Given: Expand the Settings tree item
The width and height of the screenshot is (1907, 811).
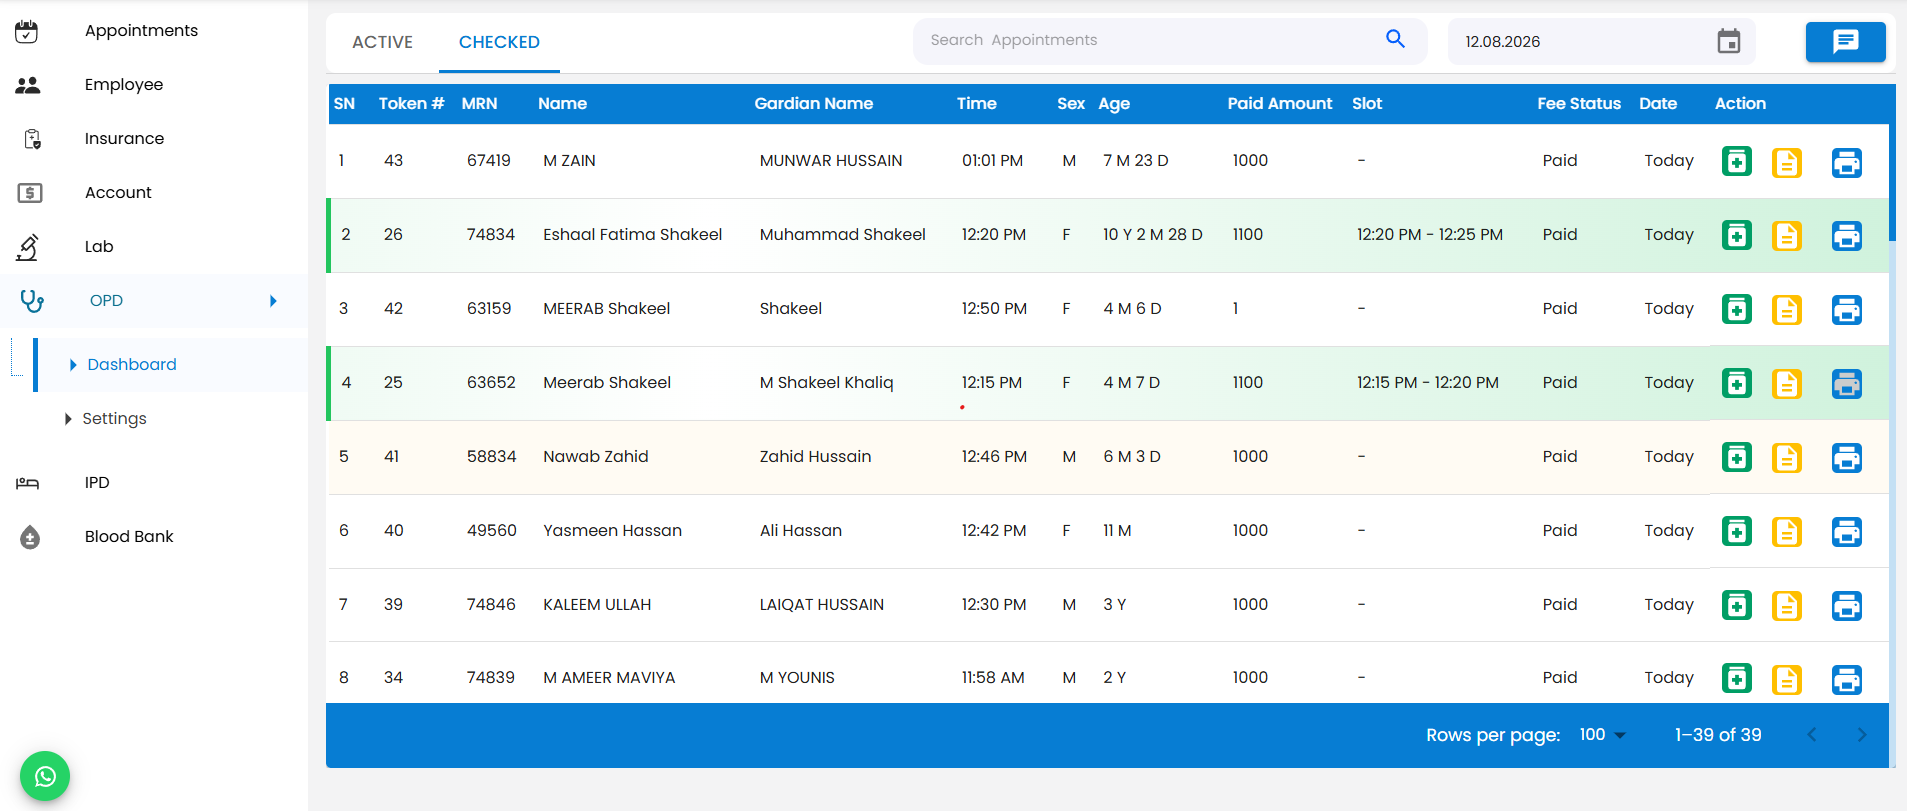Looking at the screenshot, I should [x=68, y=419].
